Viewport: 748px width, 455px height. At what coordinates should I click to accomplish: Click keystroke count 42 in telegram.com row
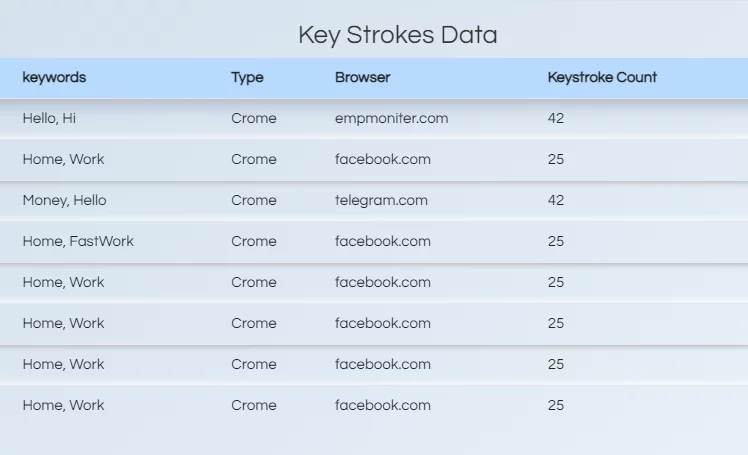tap(556, 200)
